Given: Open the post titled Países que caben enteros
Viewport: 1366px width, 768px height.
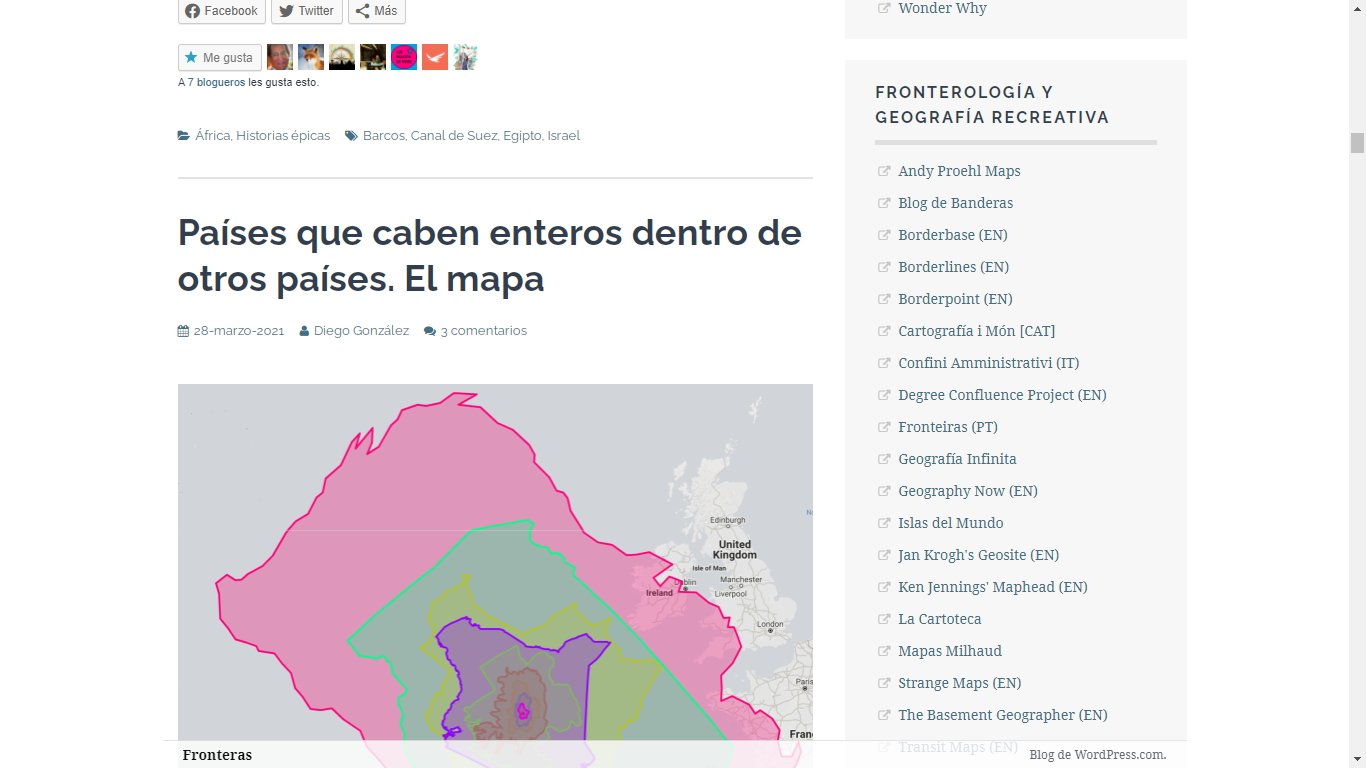Looking at the screenshot, I should [x=490, y=256].
